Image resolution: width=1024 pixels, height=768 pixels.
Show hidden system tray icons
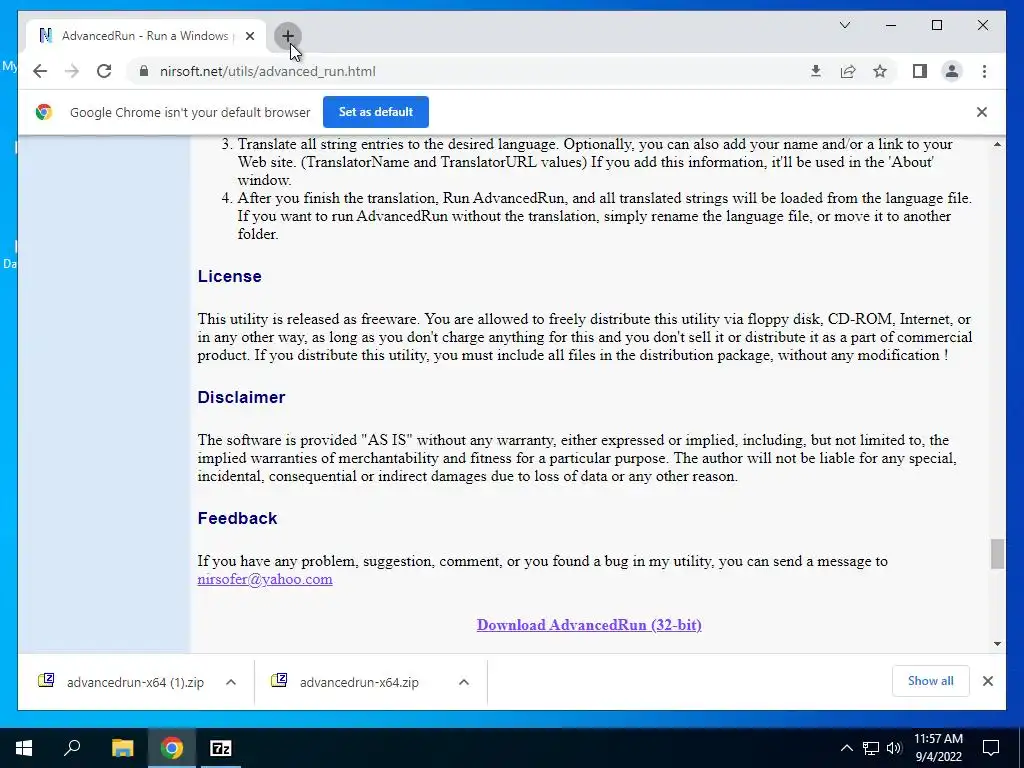[x=846, y=748]
